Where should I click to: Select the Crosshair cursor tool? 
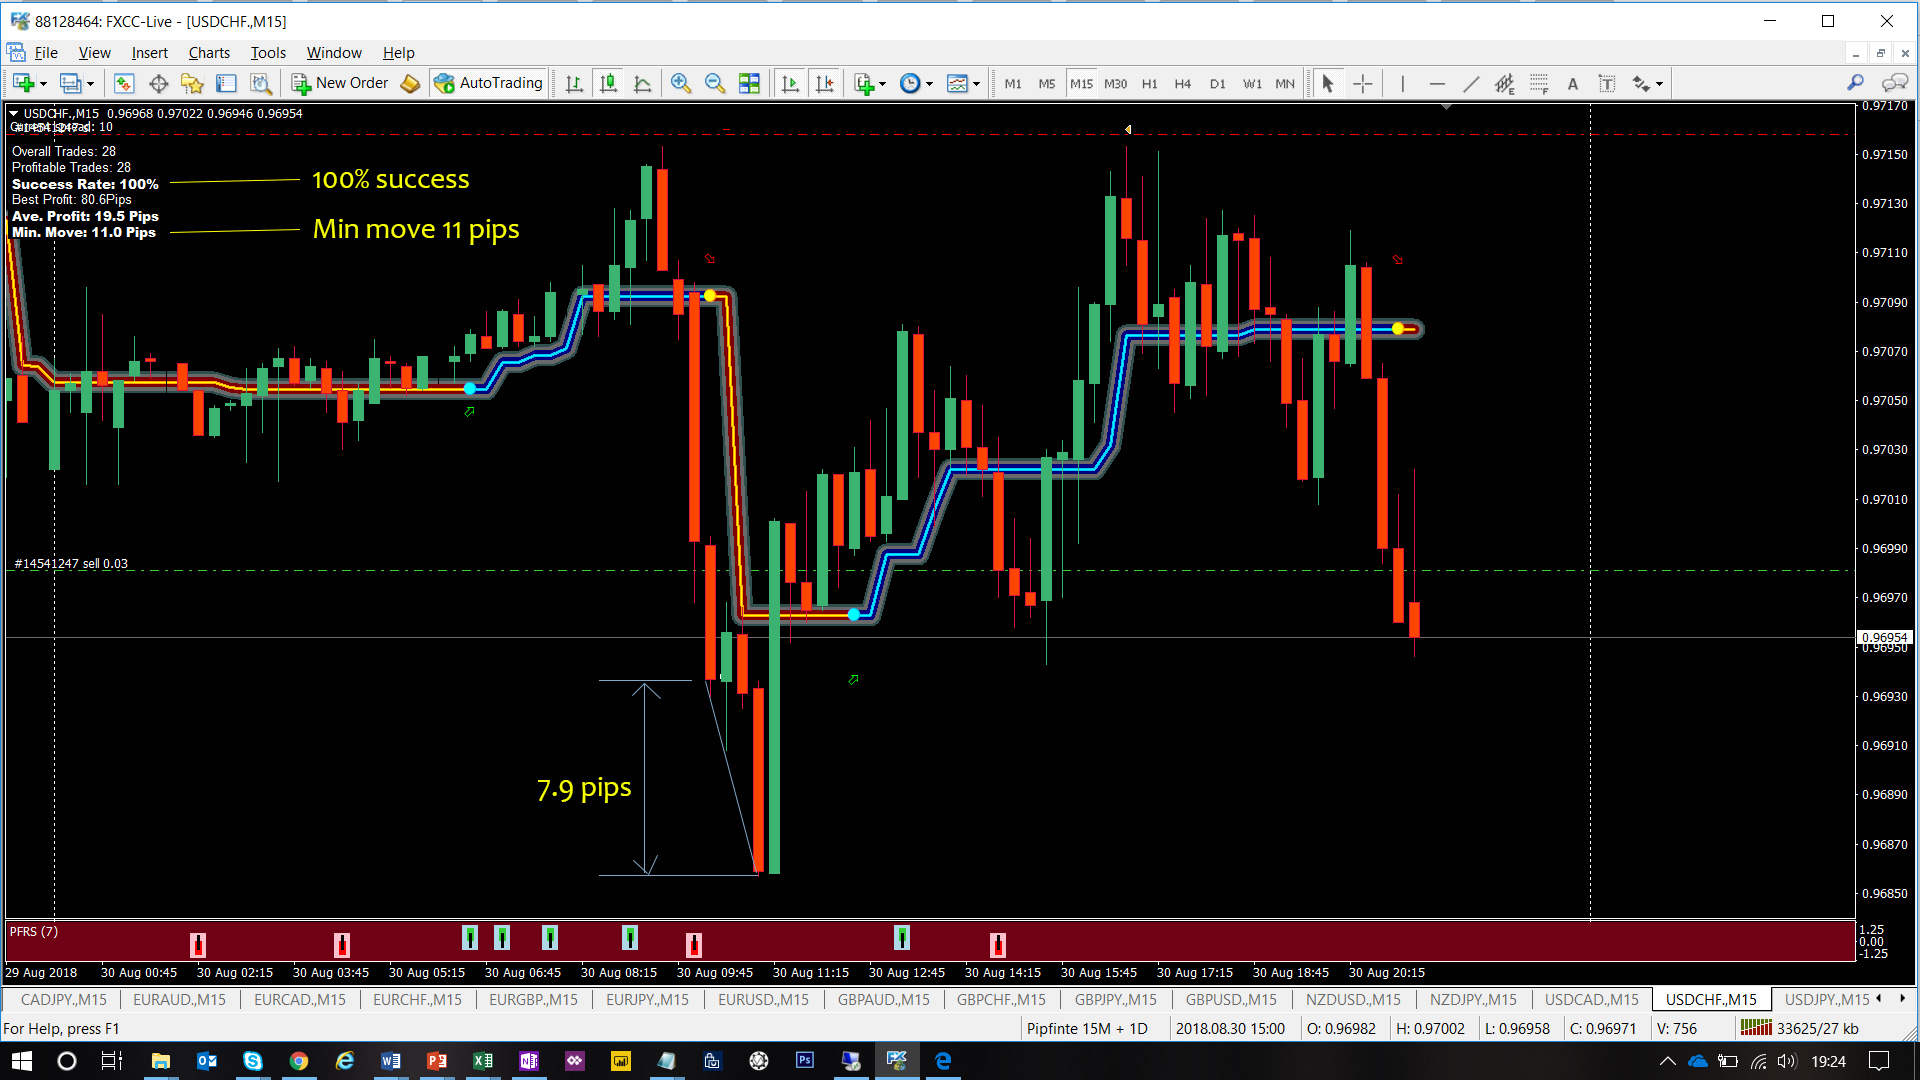tap(1363, 84)
